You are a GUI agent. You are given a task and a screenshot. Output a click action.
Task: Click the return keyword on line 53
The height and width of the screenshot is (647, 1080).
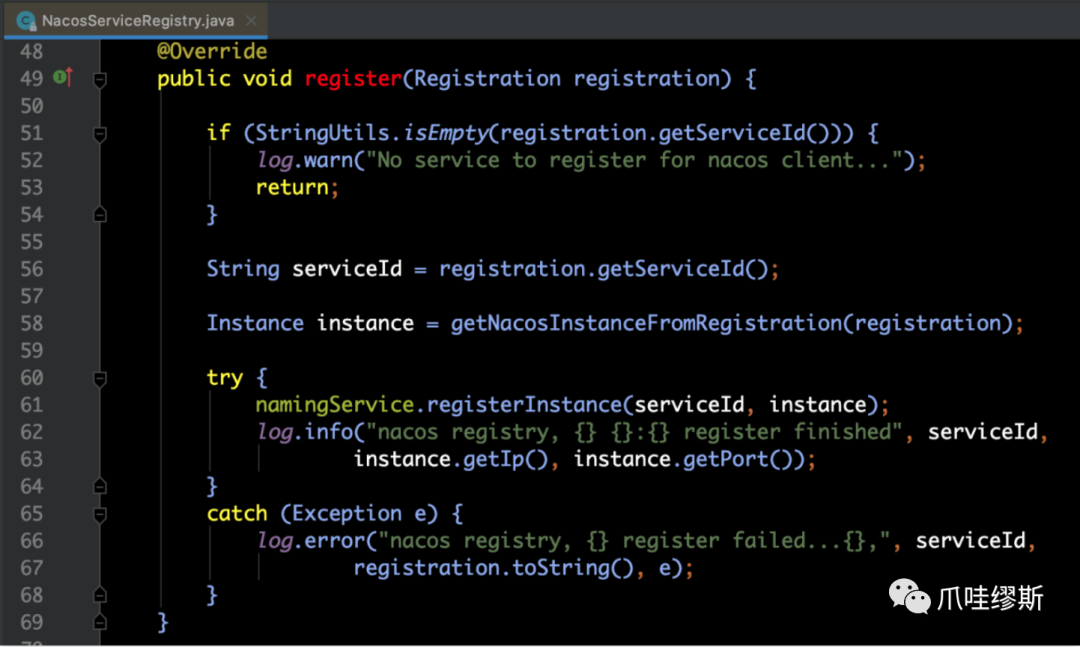tap(292, 187)
